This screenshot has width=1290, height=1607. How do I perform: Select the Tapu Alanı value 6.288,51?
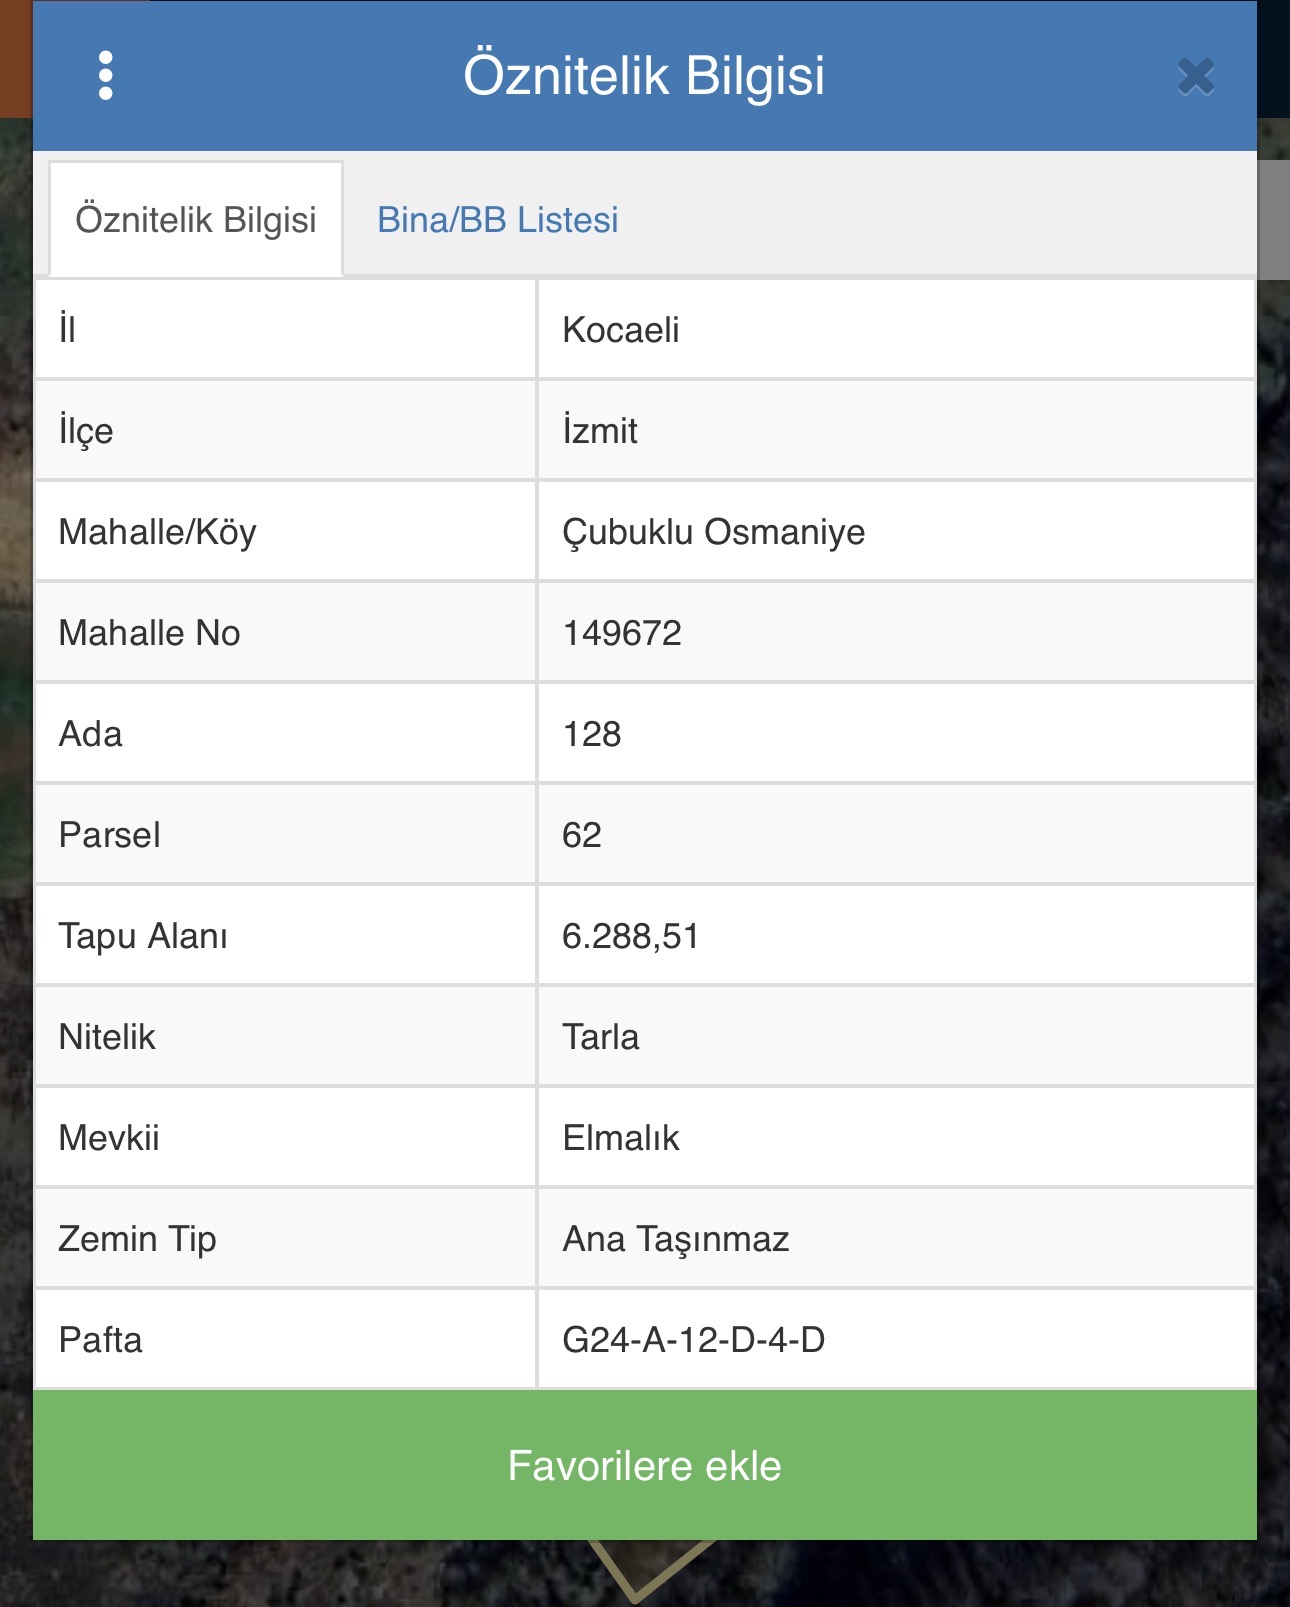630,936
